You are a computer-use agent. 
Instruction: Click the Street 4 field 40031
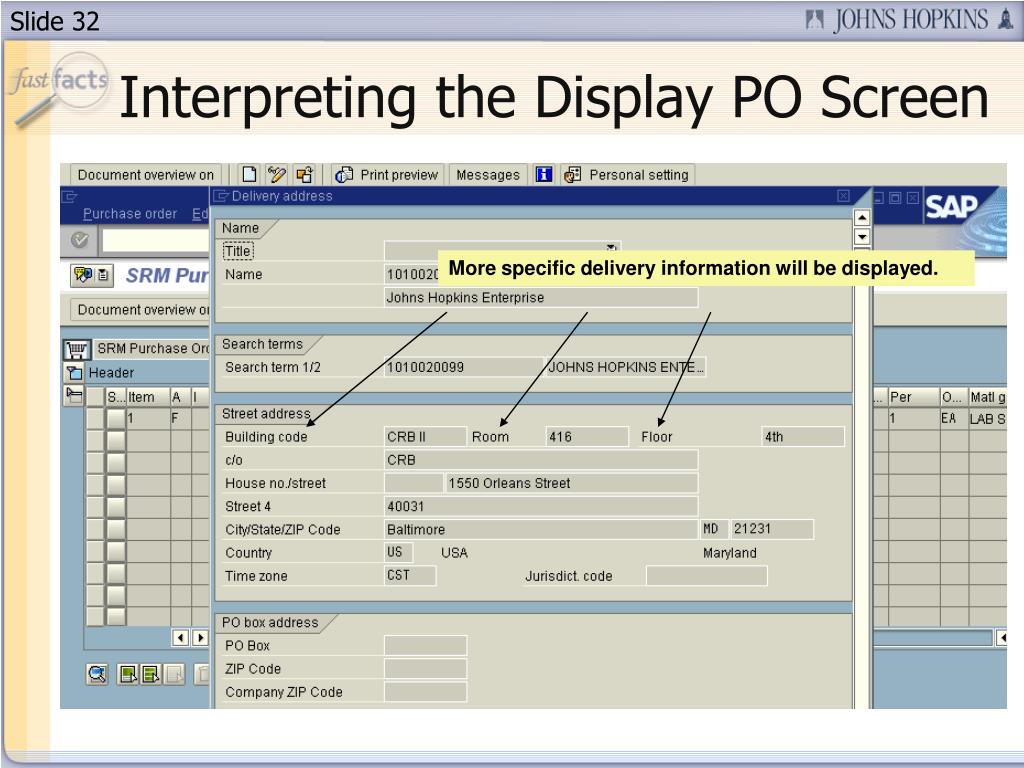(x=541, y=507)
